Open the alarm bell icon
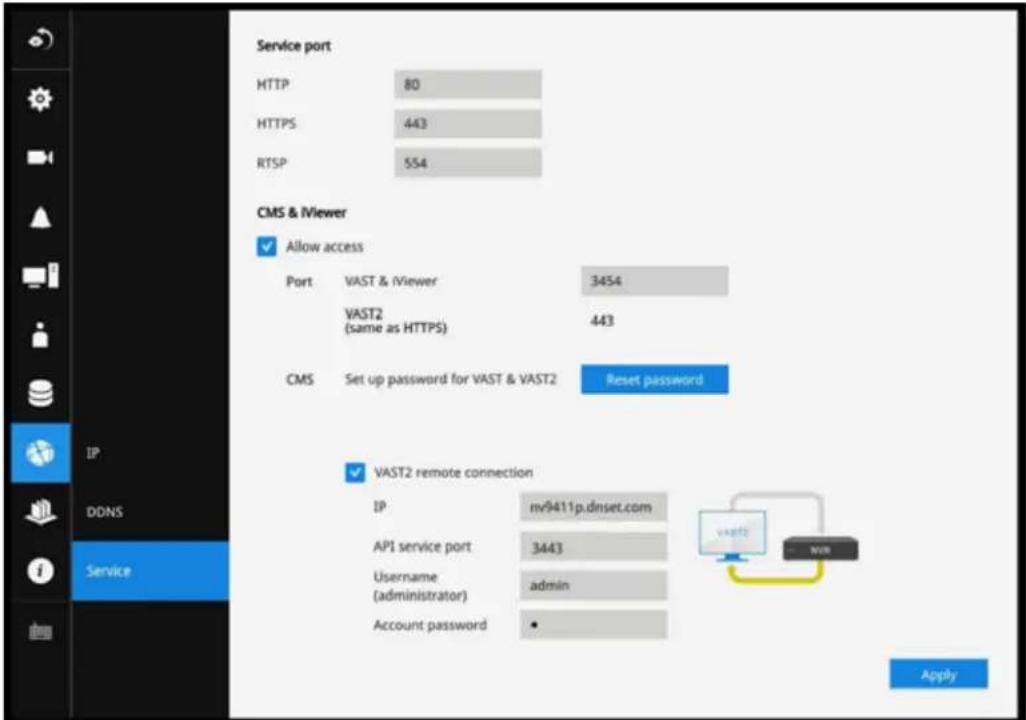Screen dimensions: 1026x720 coord(41,217)
